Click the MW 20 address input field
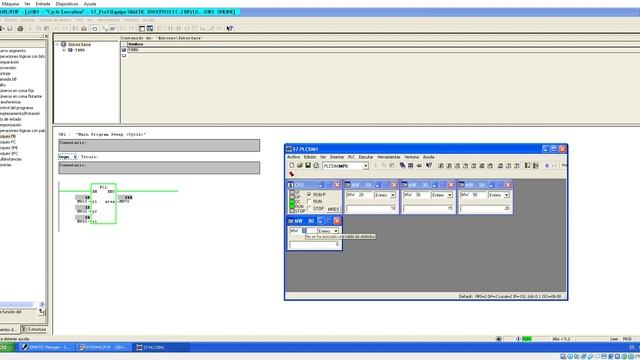The width and height of the screenshot is (640, 360). point(359,195)
